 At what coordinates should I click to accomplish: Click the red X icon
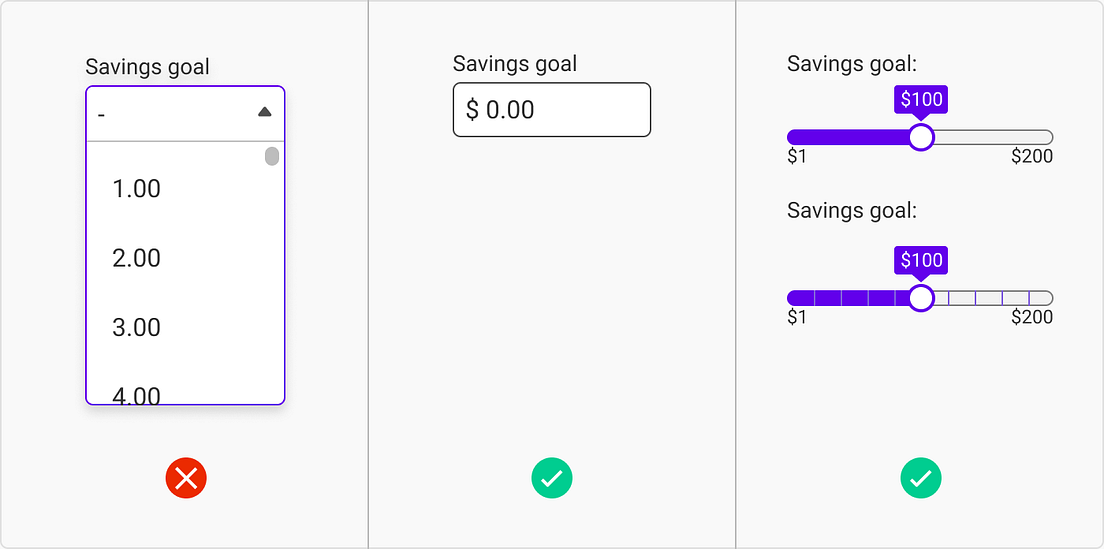186,479
